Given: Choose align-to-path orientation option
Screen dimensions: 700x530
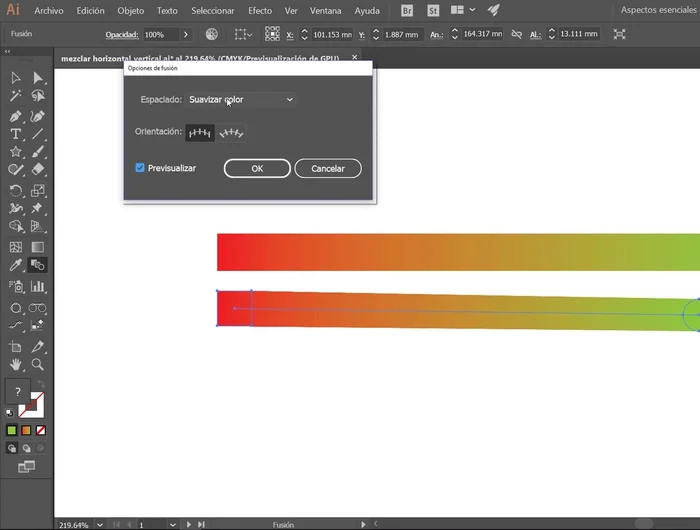Looking at the screenshot, I should 232,132.
